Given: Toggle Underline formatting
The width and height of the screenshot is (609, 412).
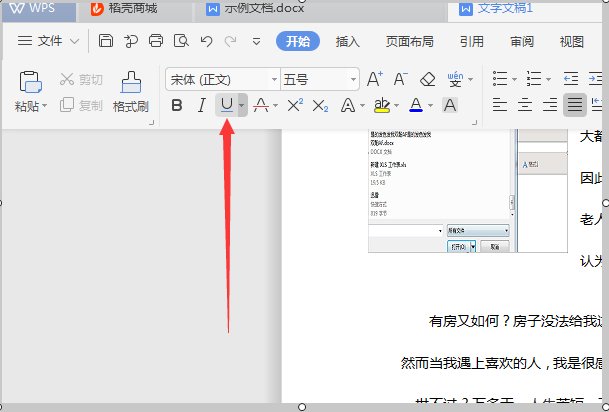Looking at the screenshot, I should [226, 105].
